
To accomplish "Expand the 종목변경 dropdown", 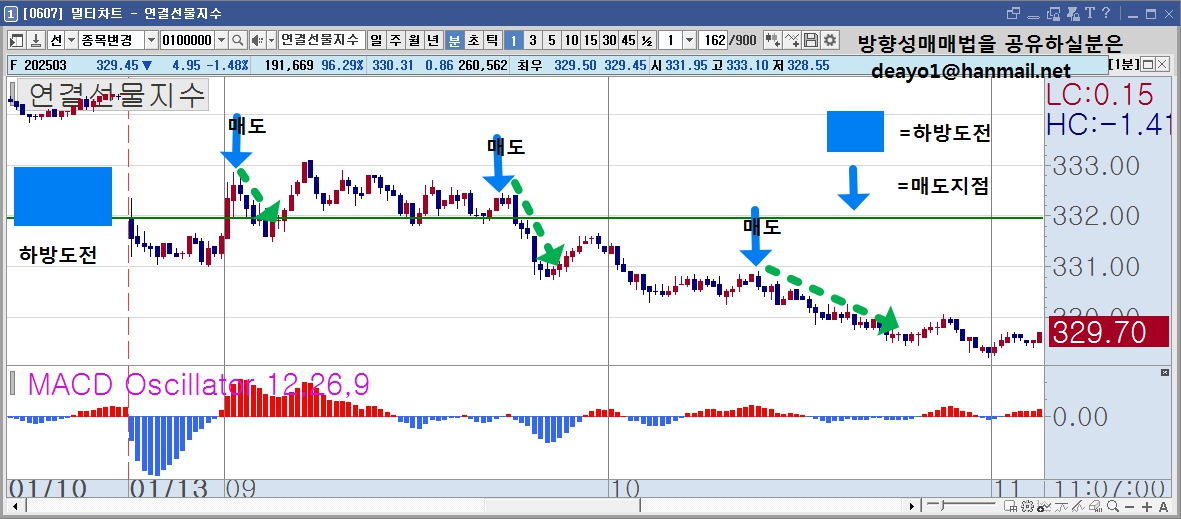I will (151, 40).
